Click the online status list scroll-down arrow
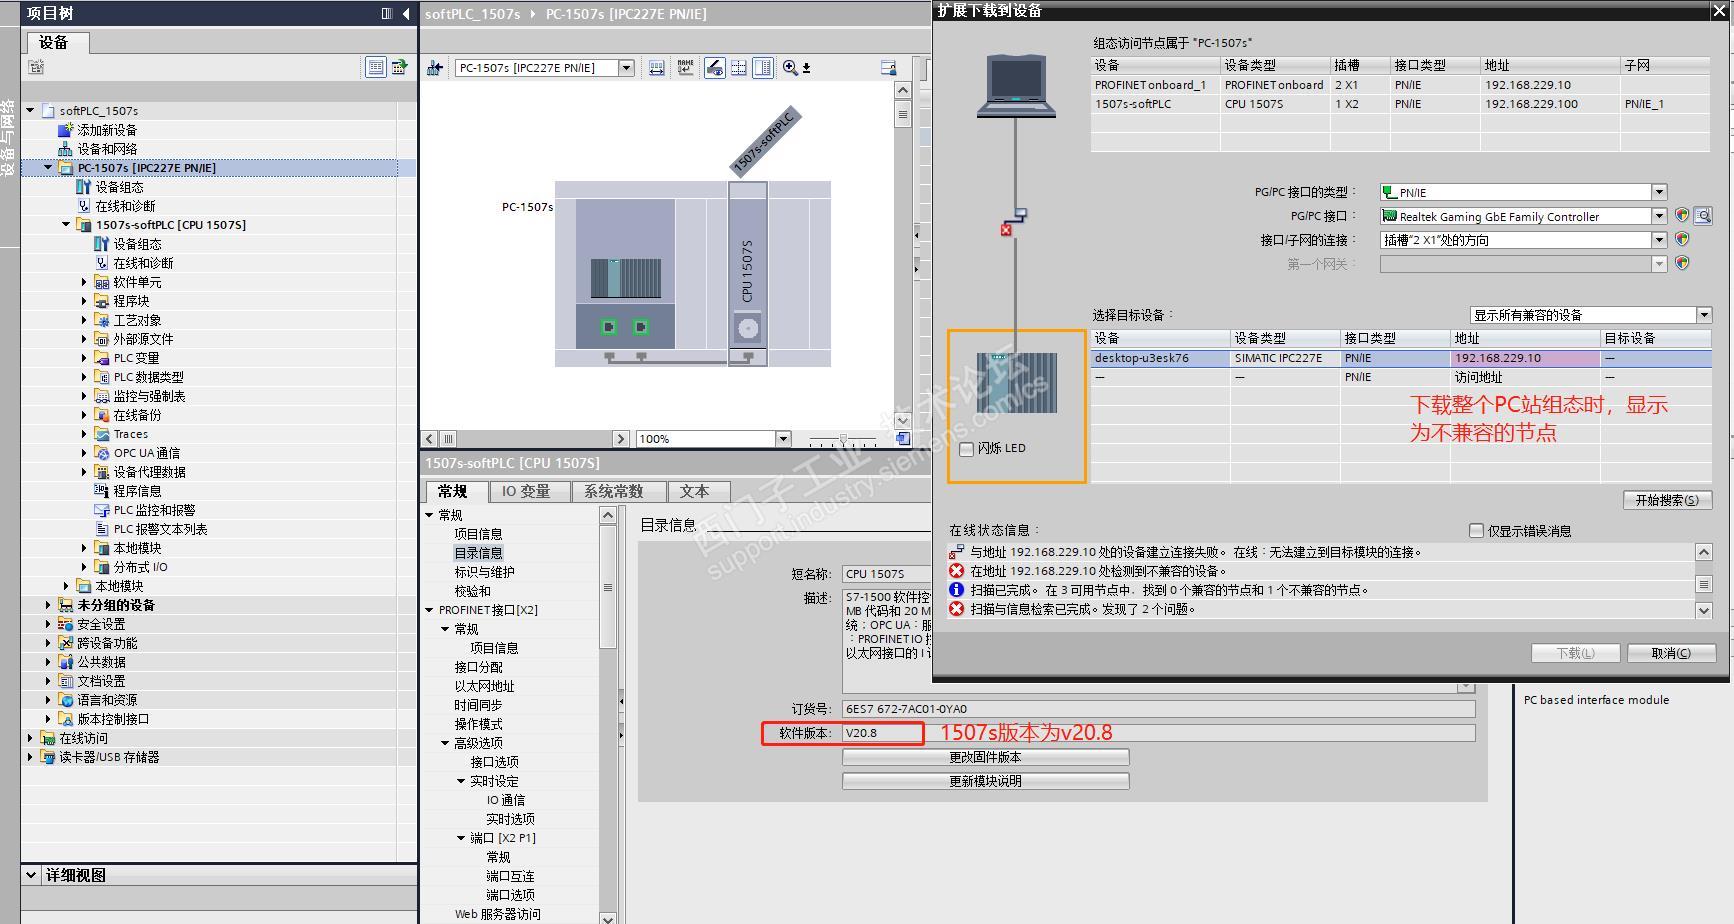The height and width of the screenshot is (924, 1734). click(1704, 610)
